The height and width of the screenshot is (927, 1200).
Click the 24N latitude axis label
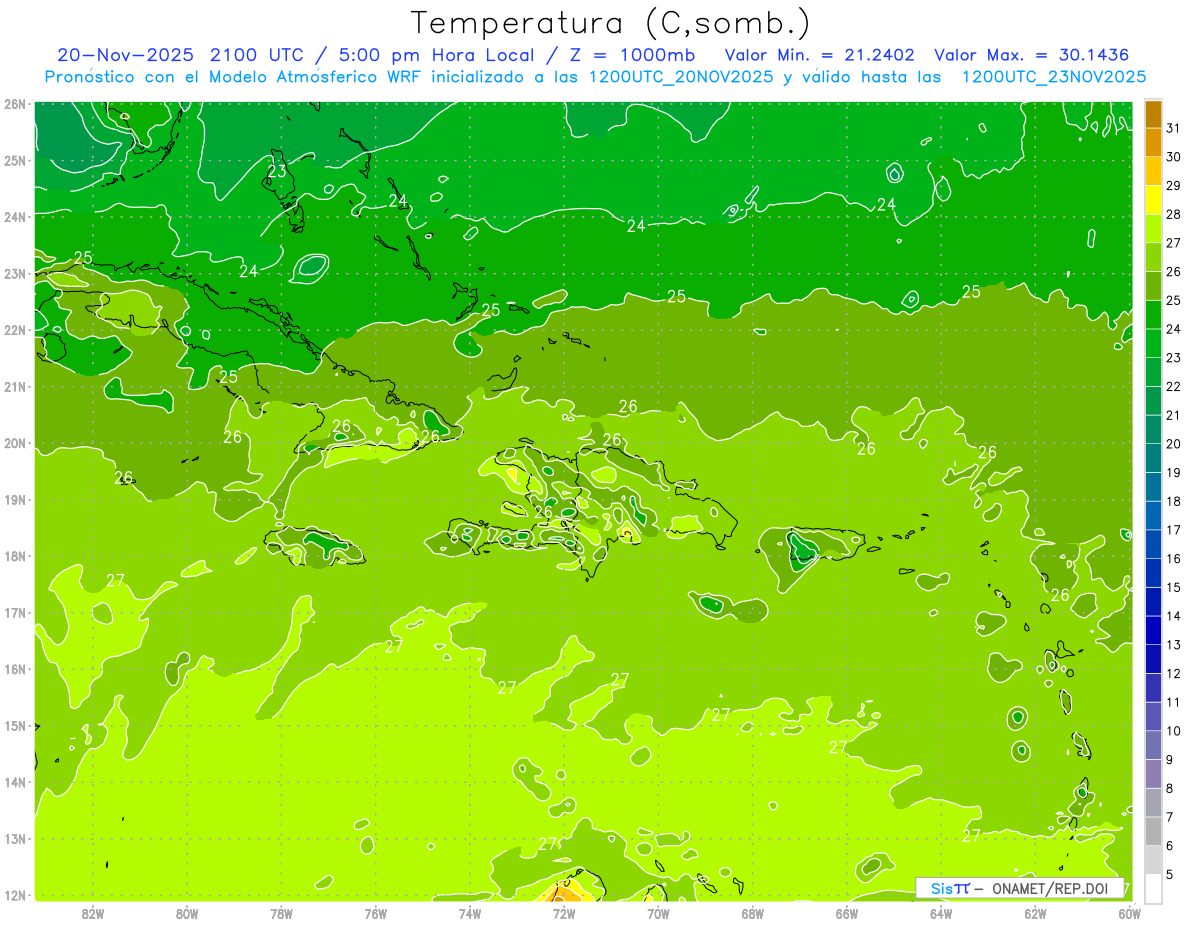click(15, 217)
